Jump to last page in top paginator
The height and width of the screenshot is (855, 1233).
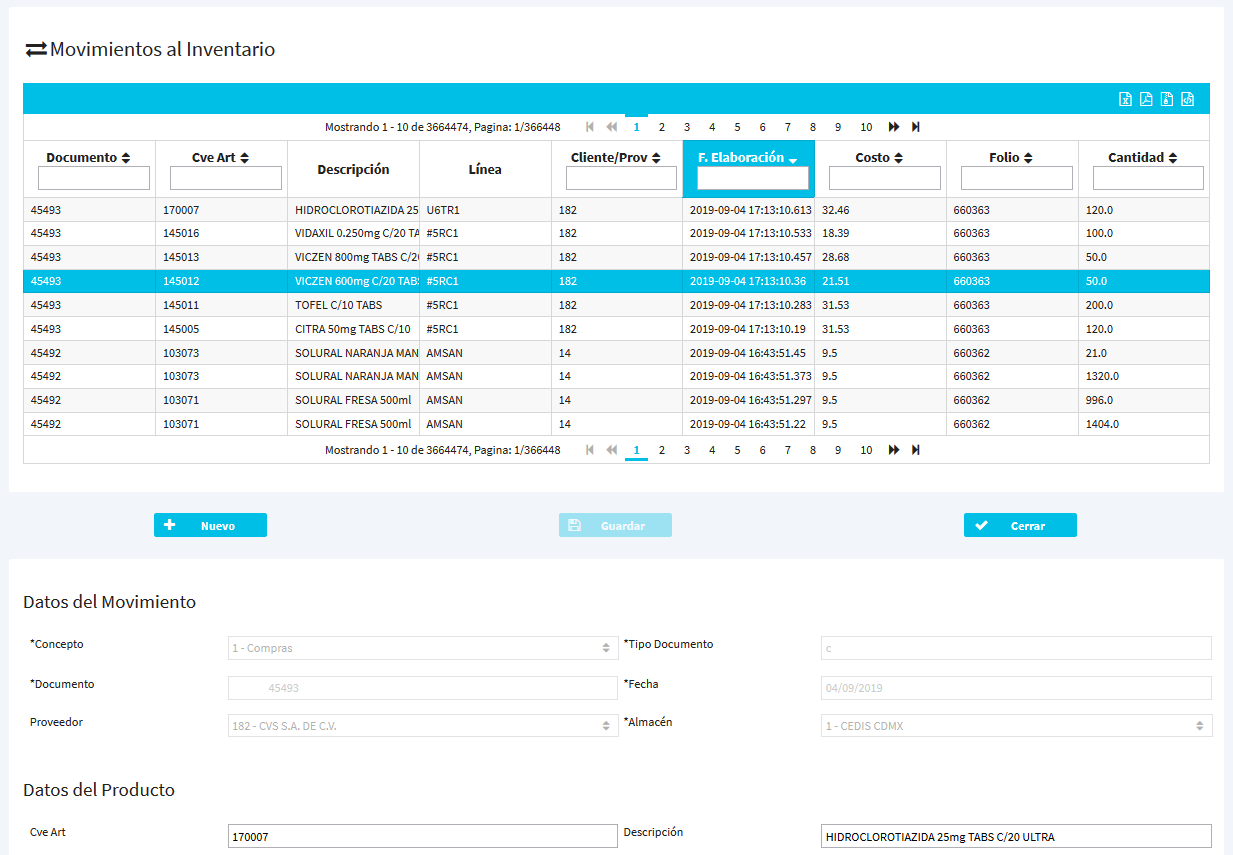[916, 127]
